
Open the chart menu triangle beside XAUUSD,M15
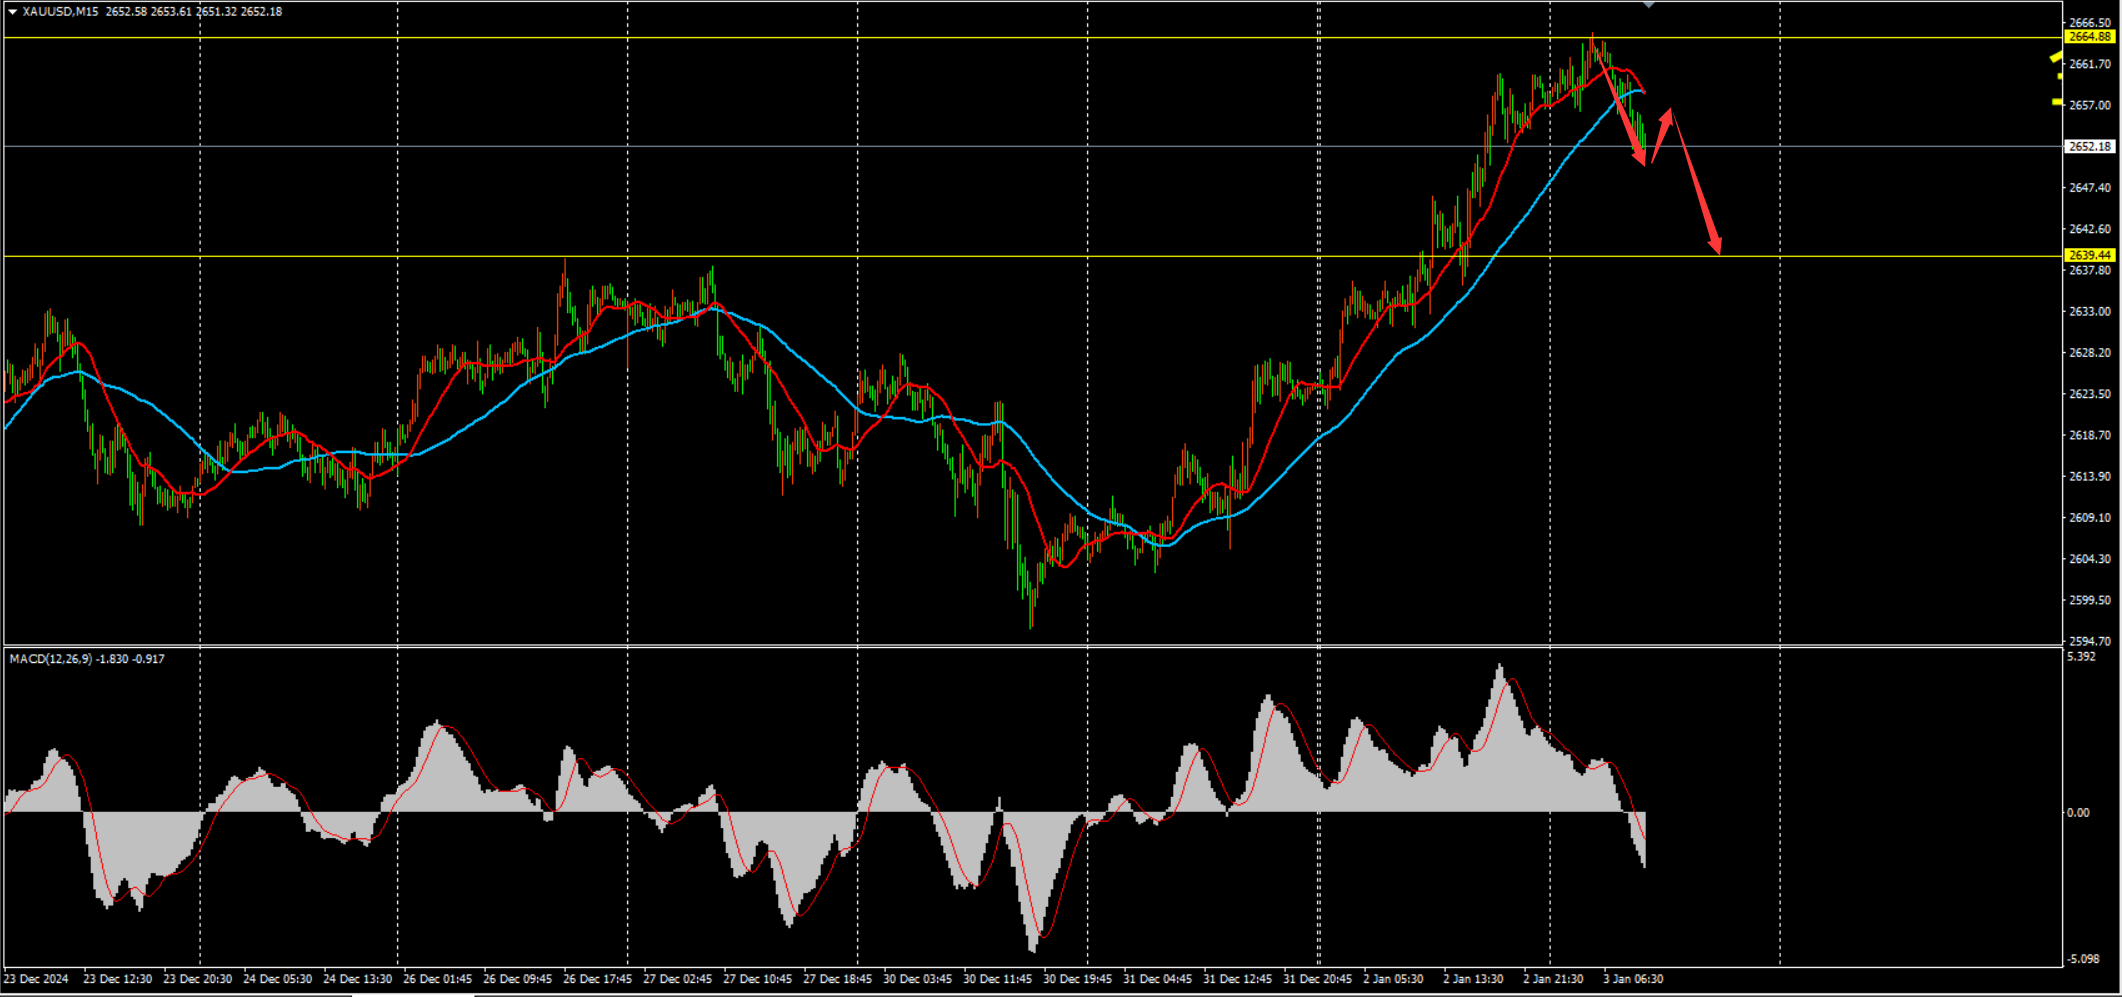pyautogui.click(x=13, y=12)
